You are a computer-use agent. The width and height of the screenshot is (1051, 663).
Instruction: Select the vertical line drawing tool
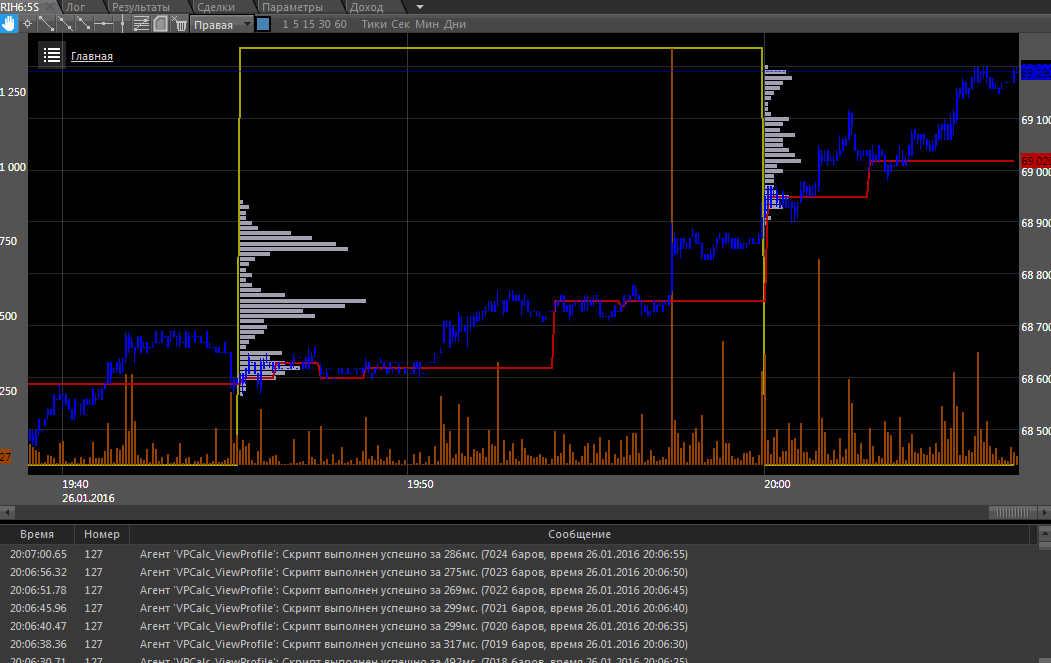pos(122,24)
